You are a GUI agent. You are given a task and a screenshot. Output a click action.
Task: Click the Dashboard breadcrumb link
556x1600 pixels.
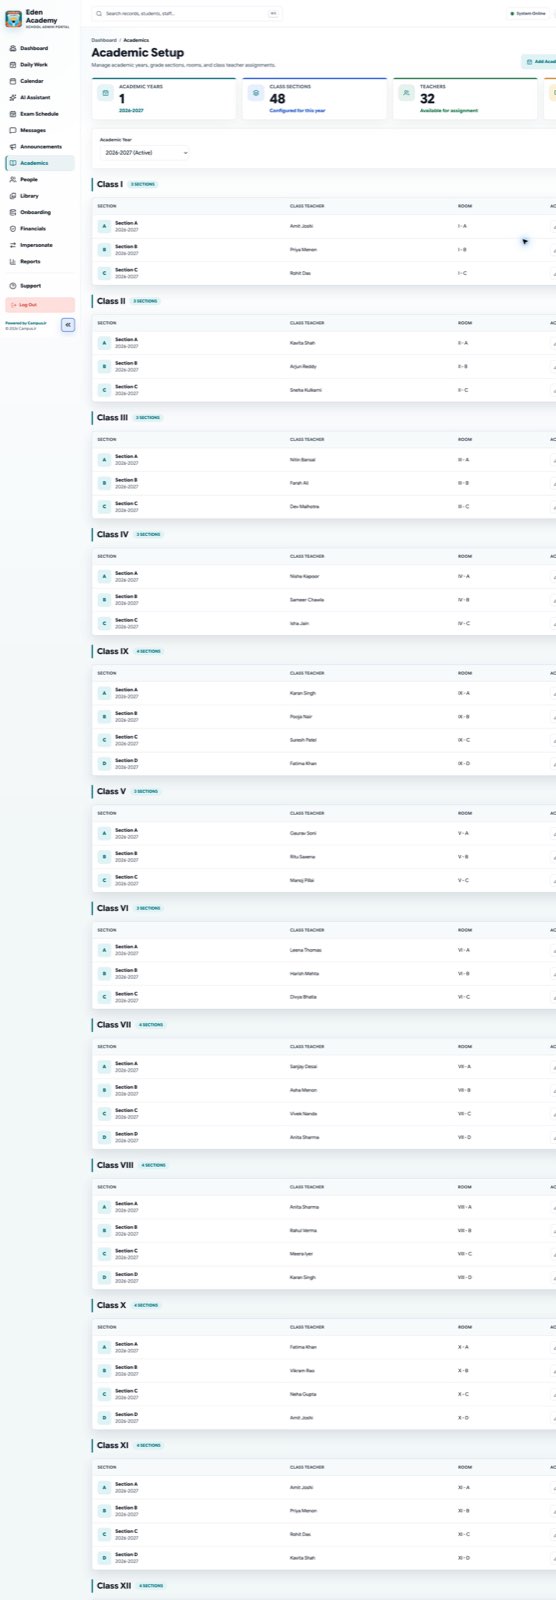click(104, 40)
